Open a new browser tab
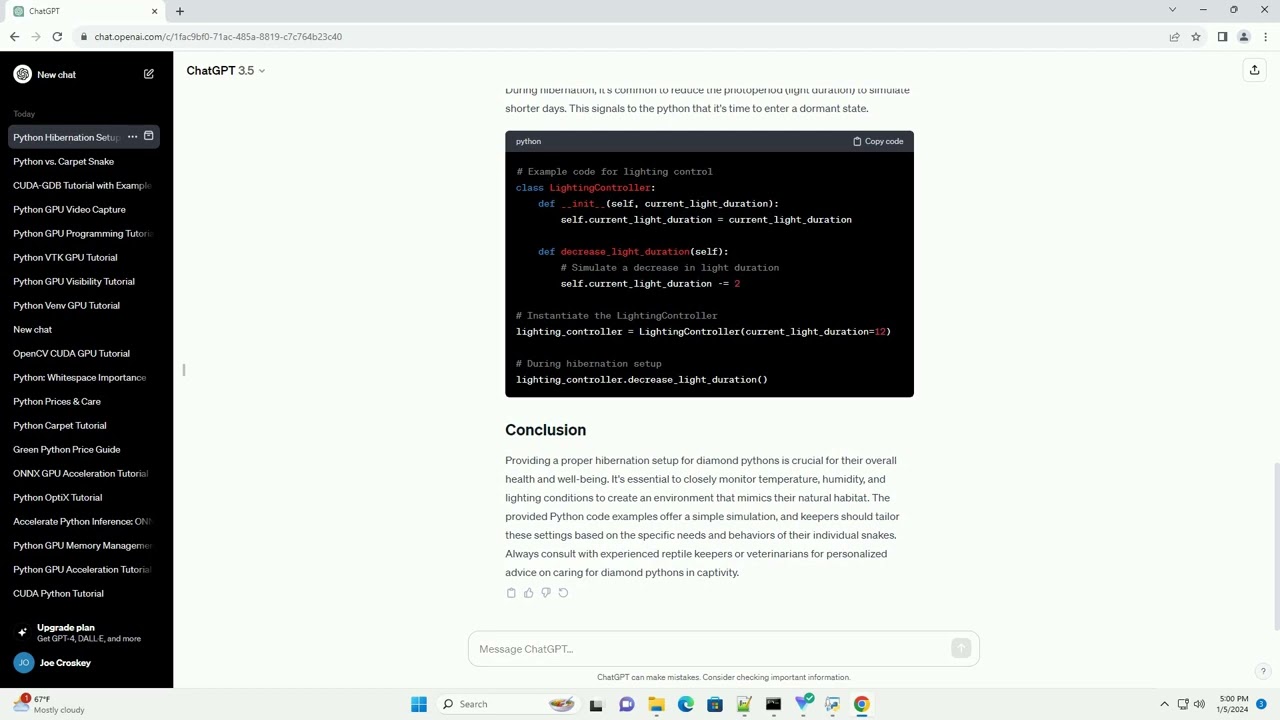Viewport: 1280px width, 720px height. tap(180, 11)
